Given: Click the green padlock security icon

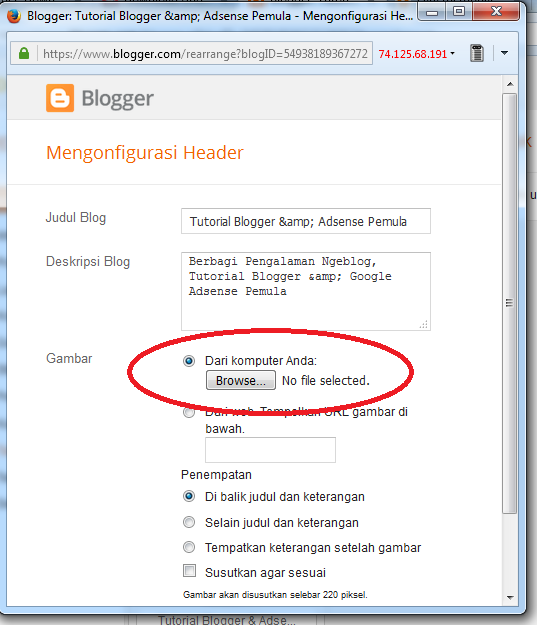Looking at the screenshot, I should tap(24, 53).
